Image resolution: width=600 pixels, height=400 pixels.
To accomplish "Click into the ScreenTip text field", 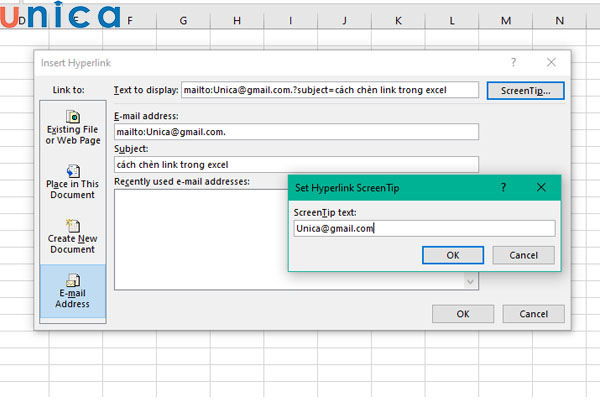I will [x=424, y=228].
